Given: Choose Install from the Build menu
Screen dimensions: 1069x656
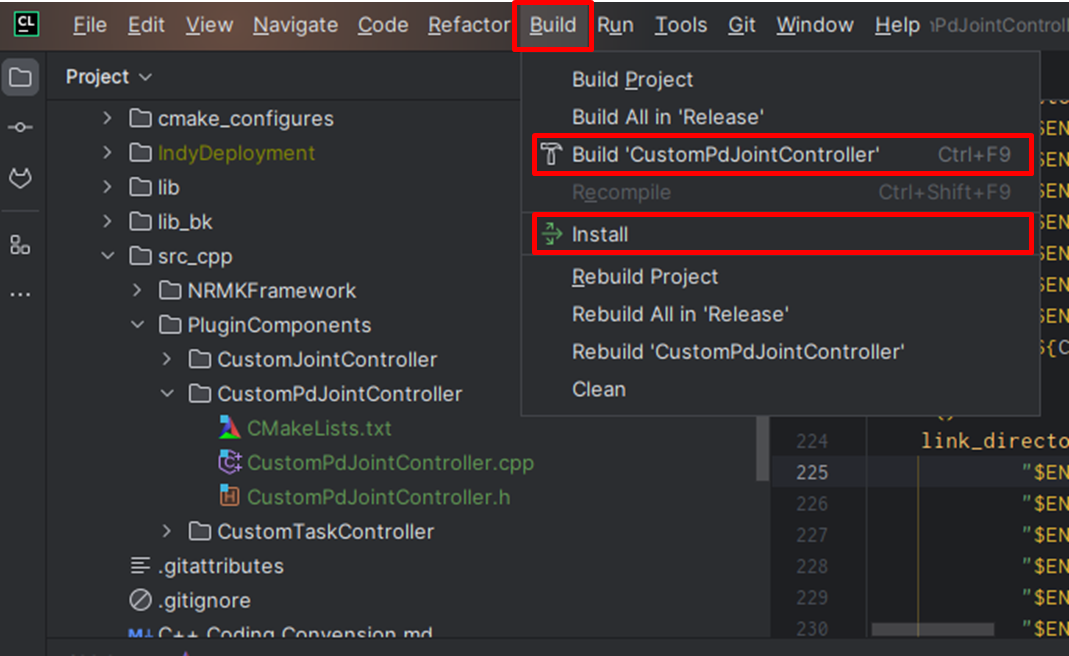Looking at the screenshot, I should coord(781,234).
